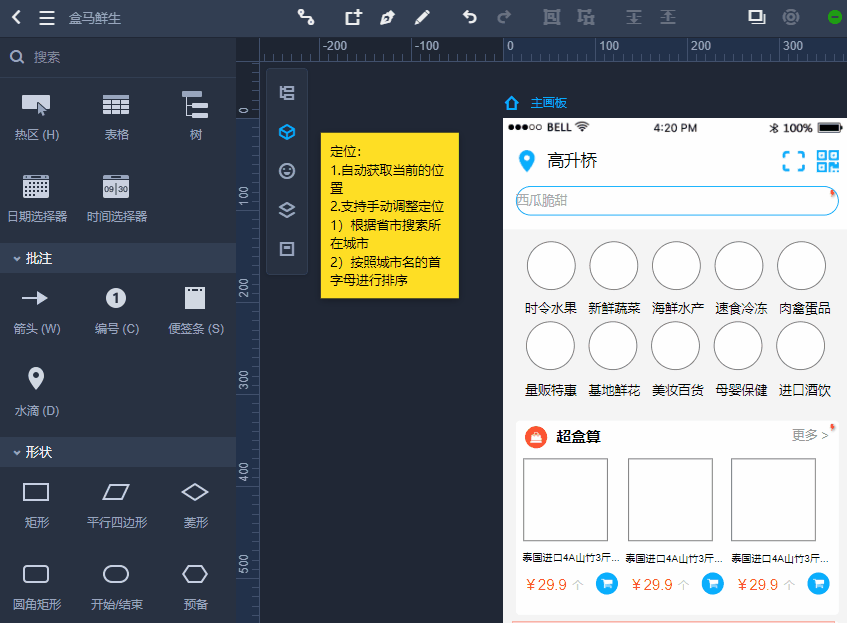Click the 高升桥 location text
847x623 pixels.
pos(572,160)
